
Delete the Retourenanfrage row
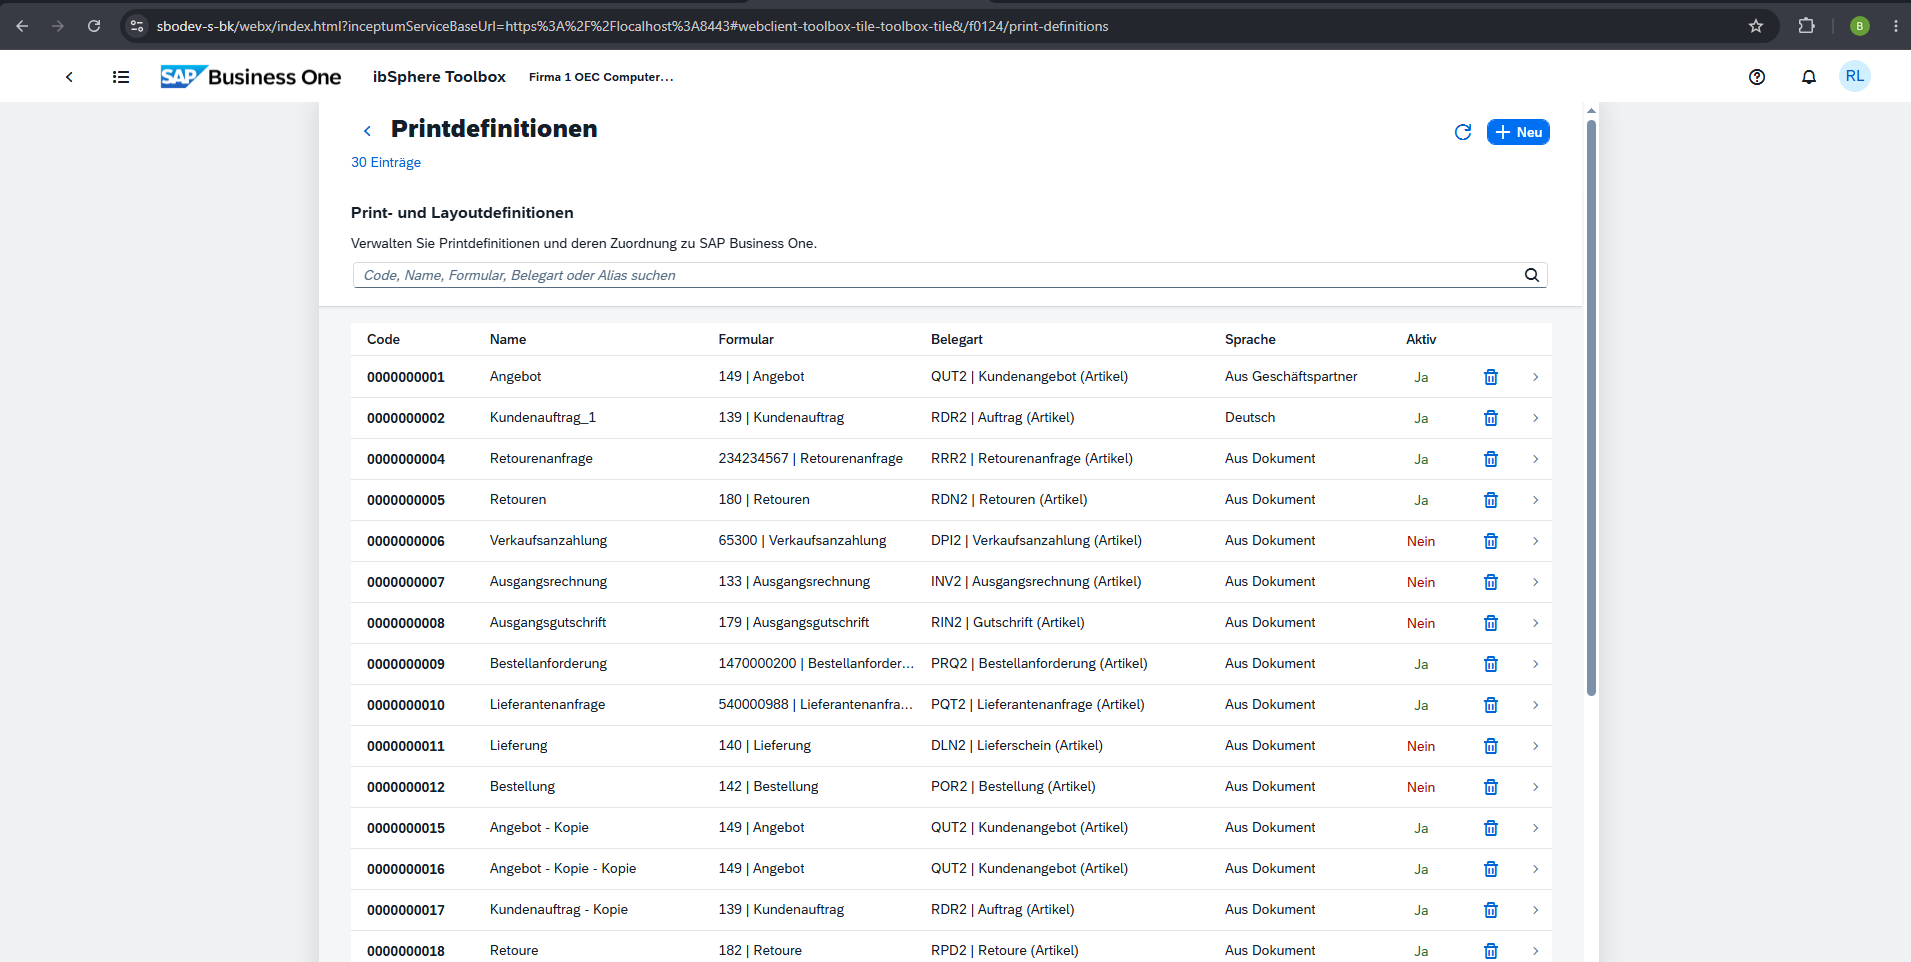point(1490,459)
